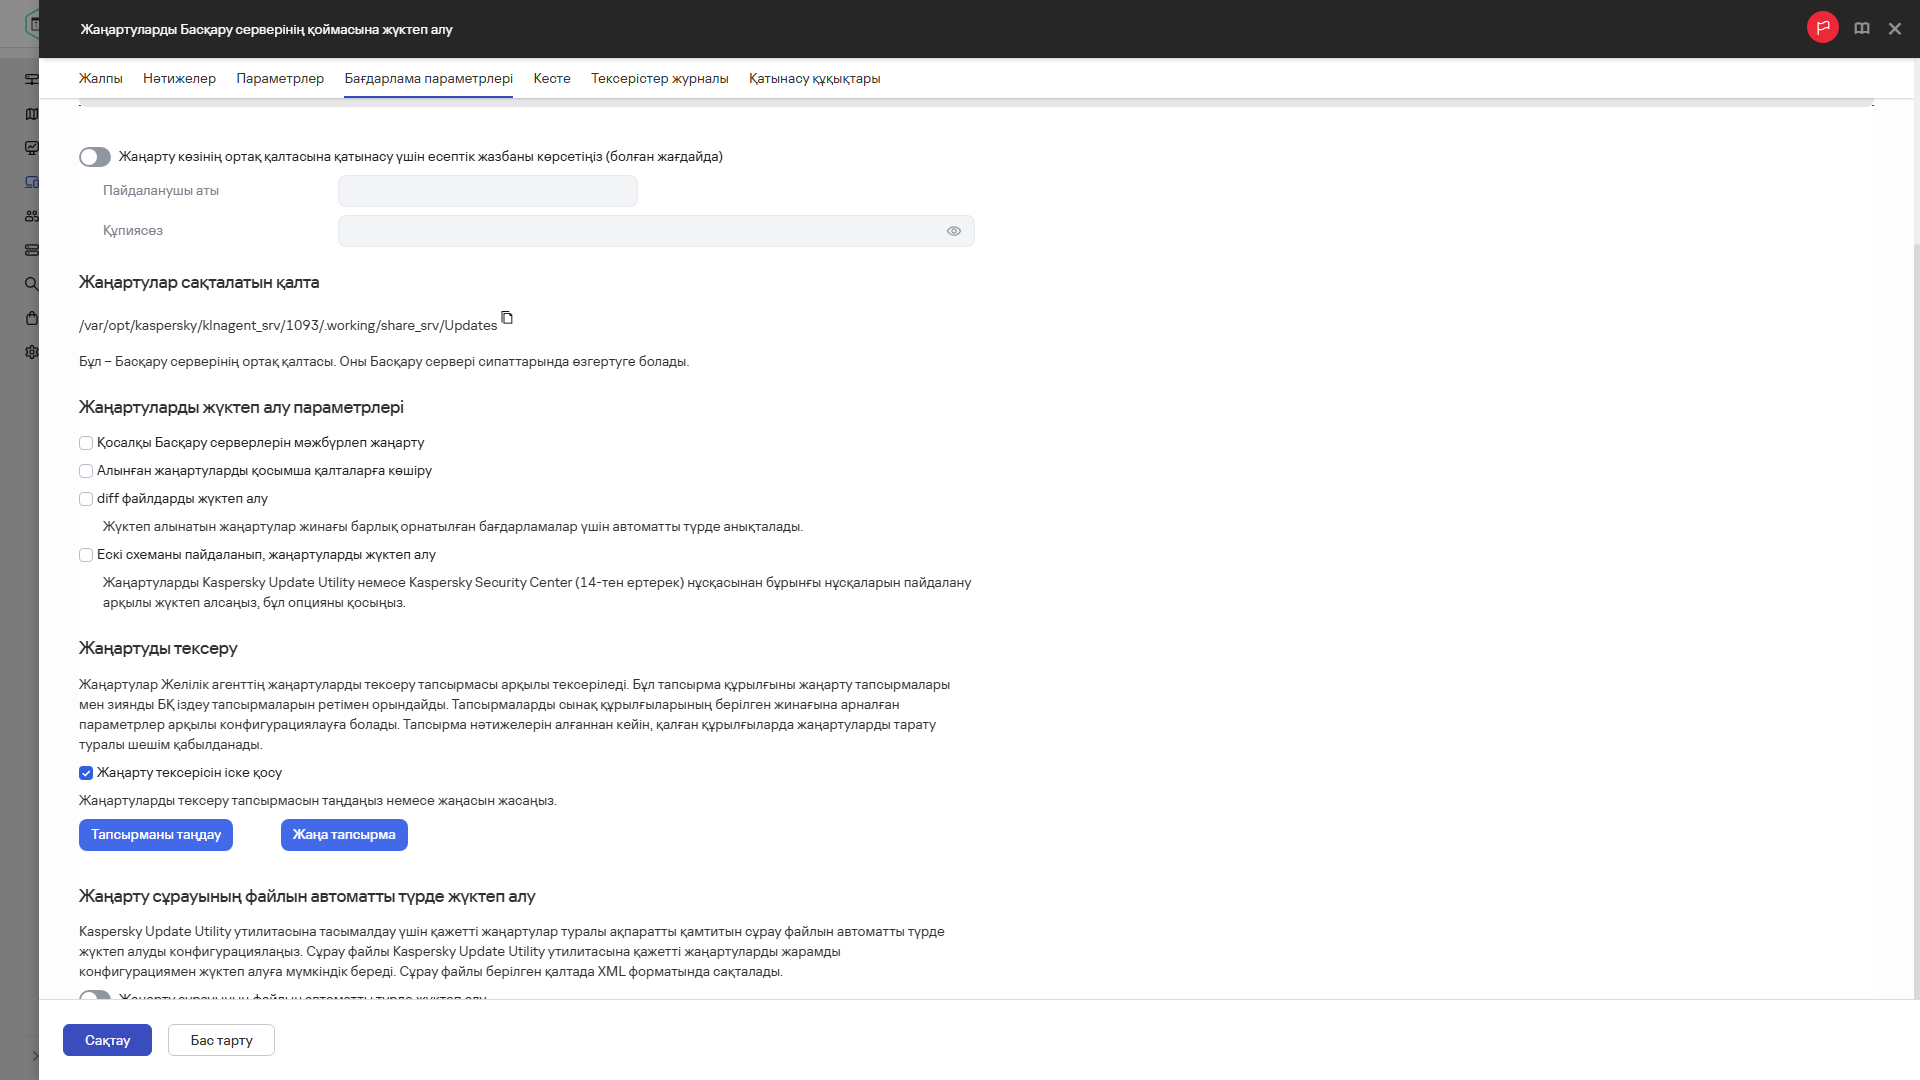Open the monitoring chart sidebar icon
This screenshot has height=1080, width=1920.
32,148
